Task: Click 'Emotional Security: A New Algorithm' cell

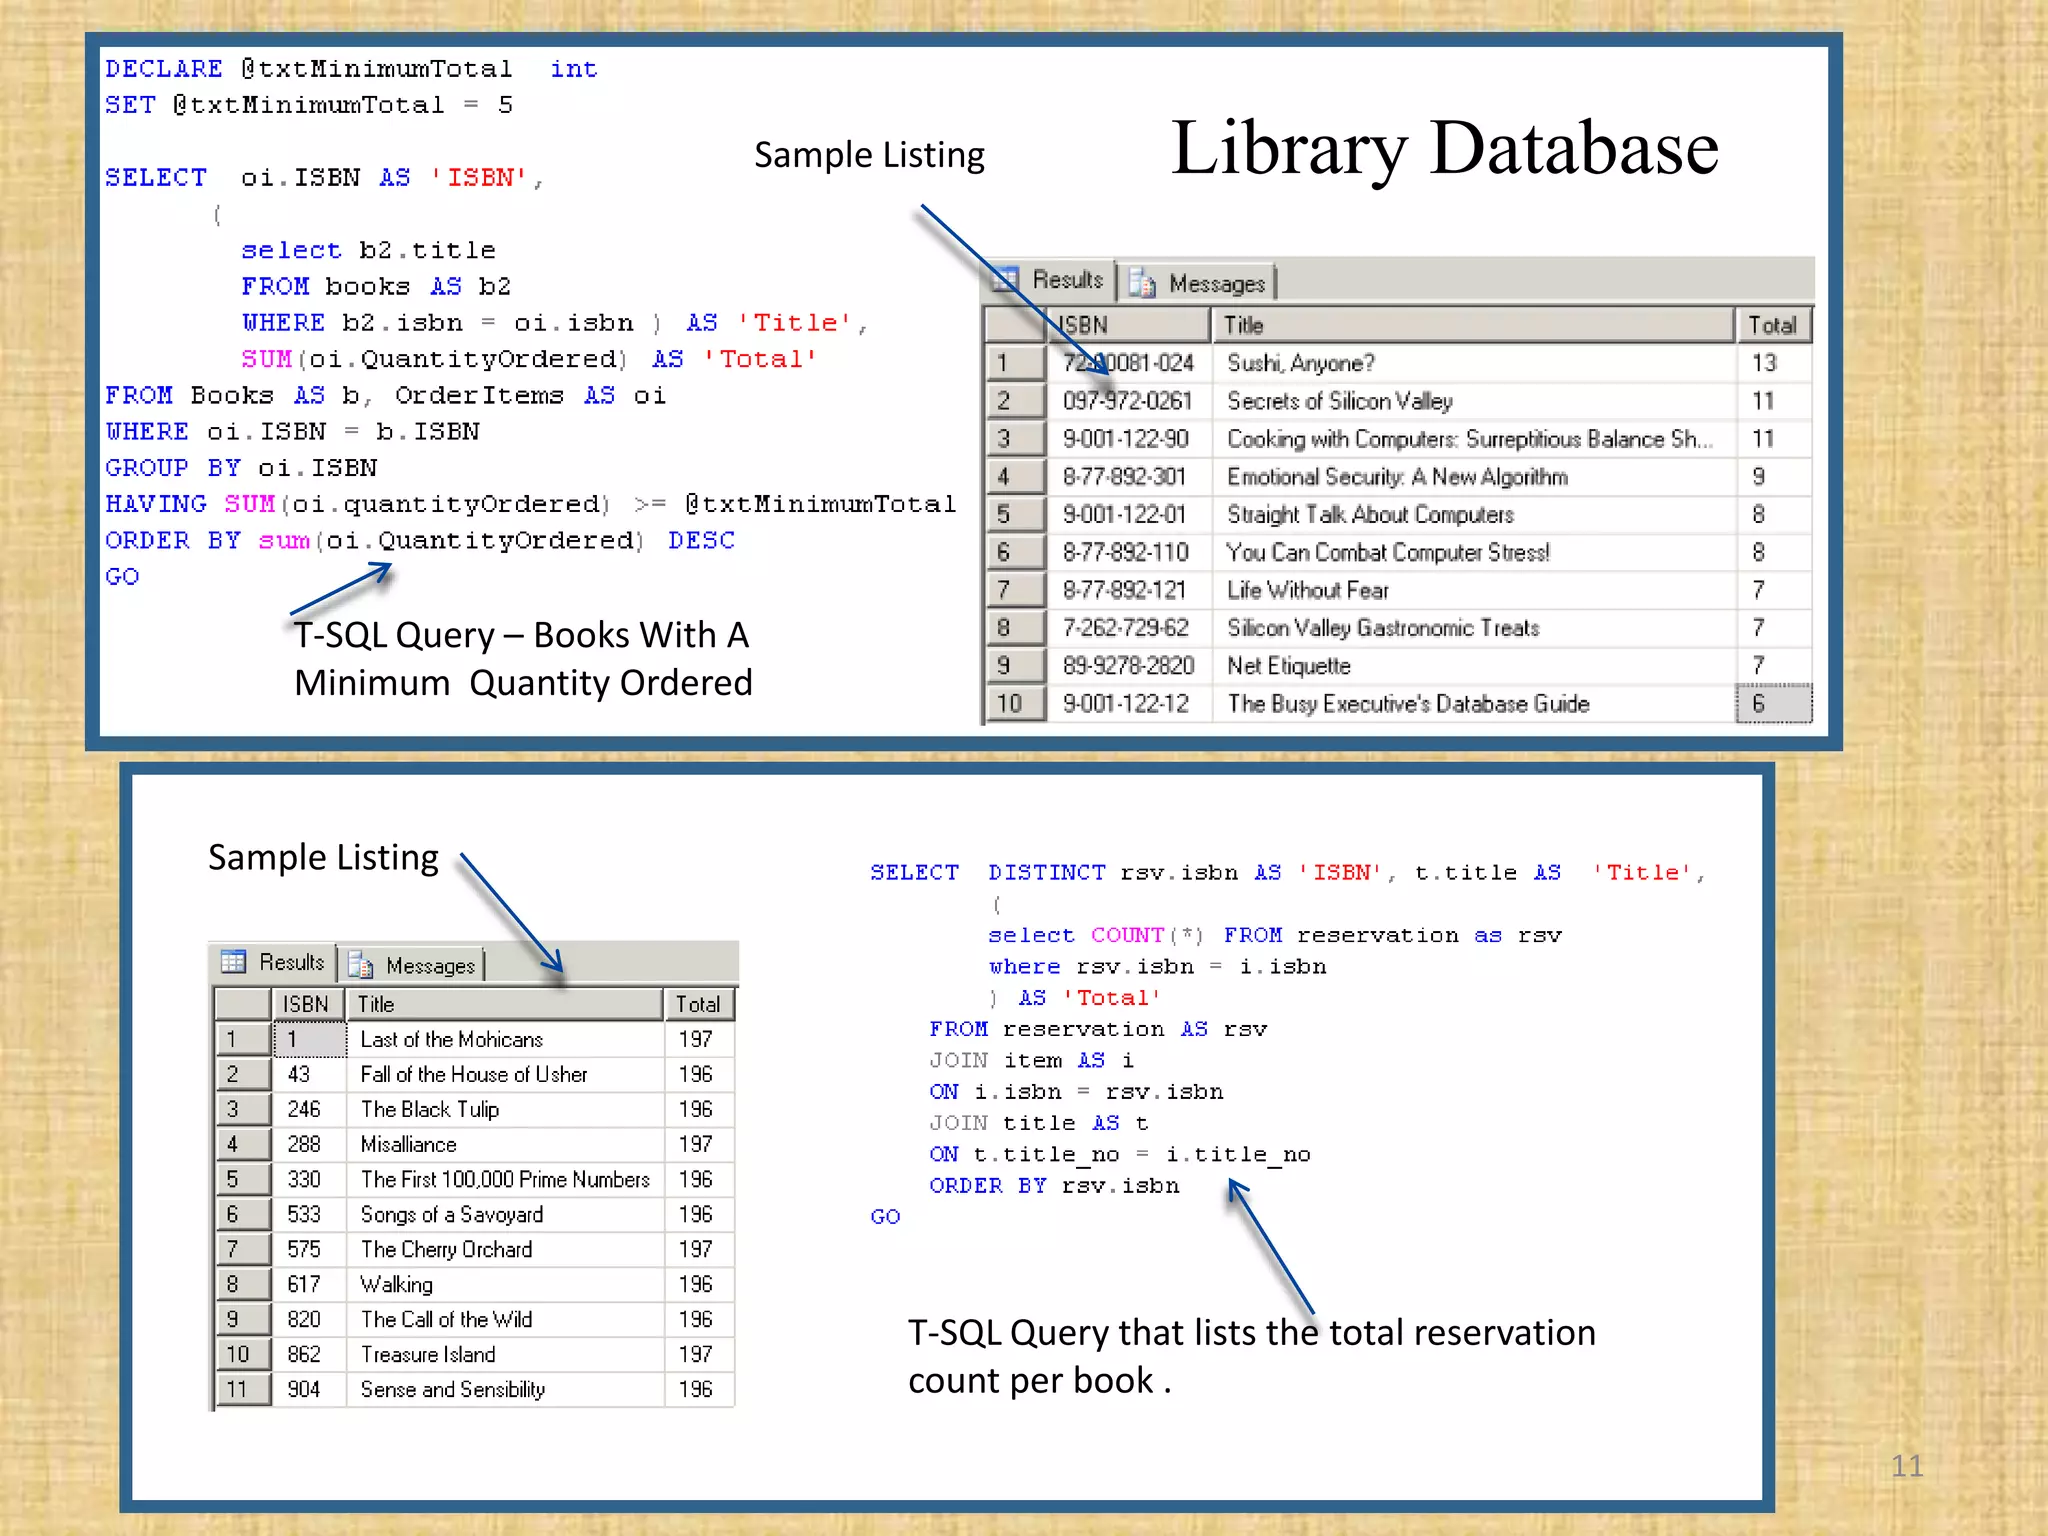Action: (1472, 477)
